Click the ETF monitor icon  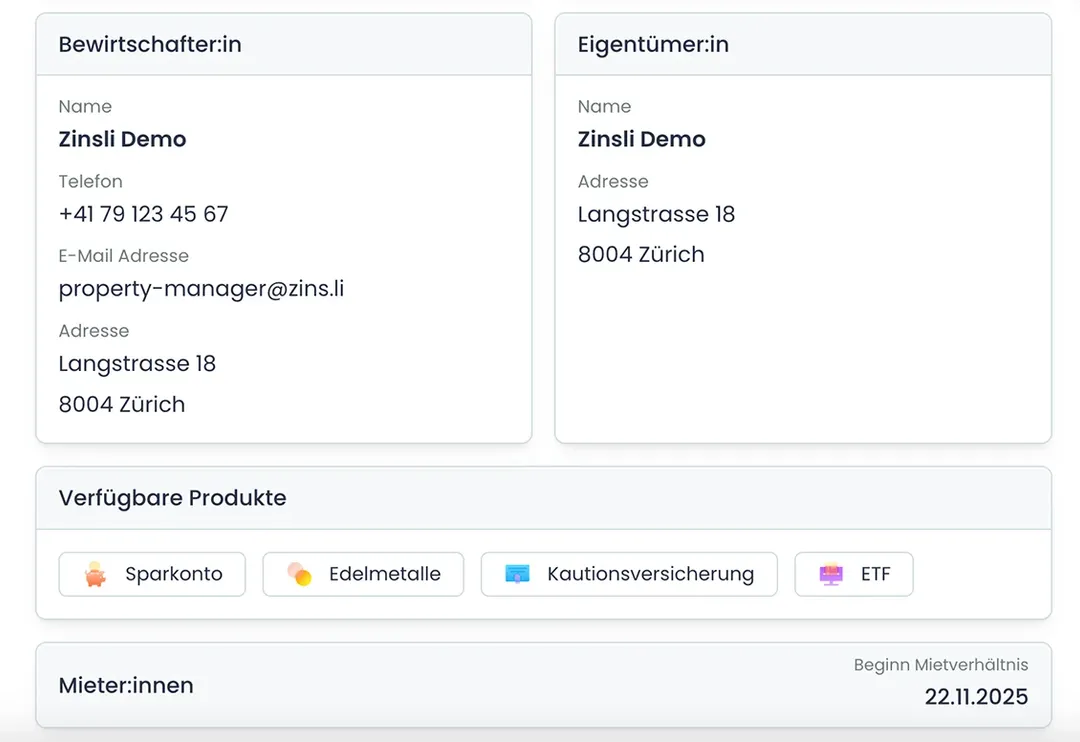tap(831, 575)
